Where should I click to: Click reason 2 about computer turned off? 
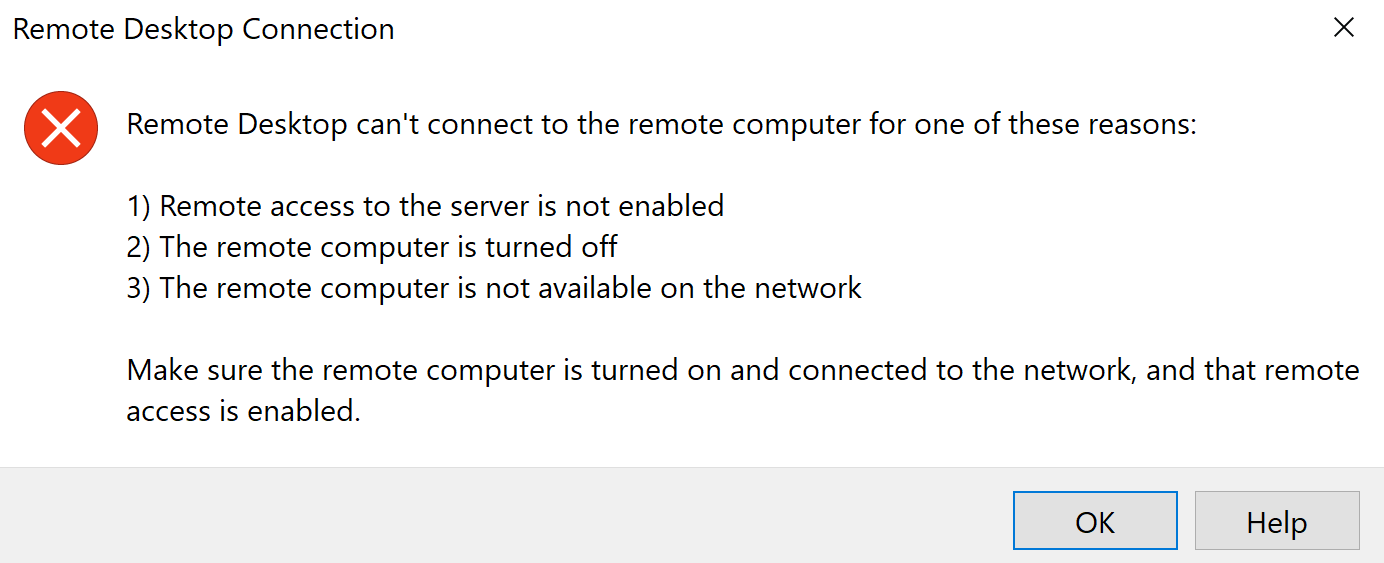(372, 247)
